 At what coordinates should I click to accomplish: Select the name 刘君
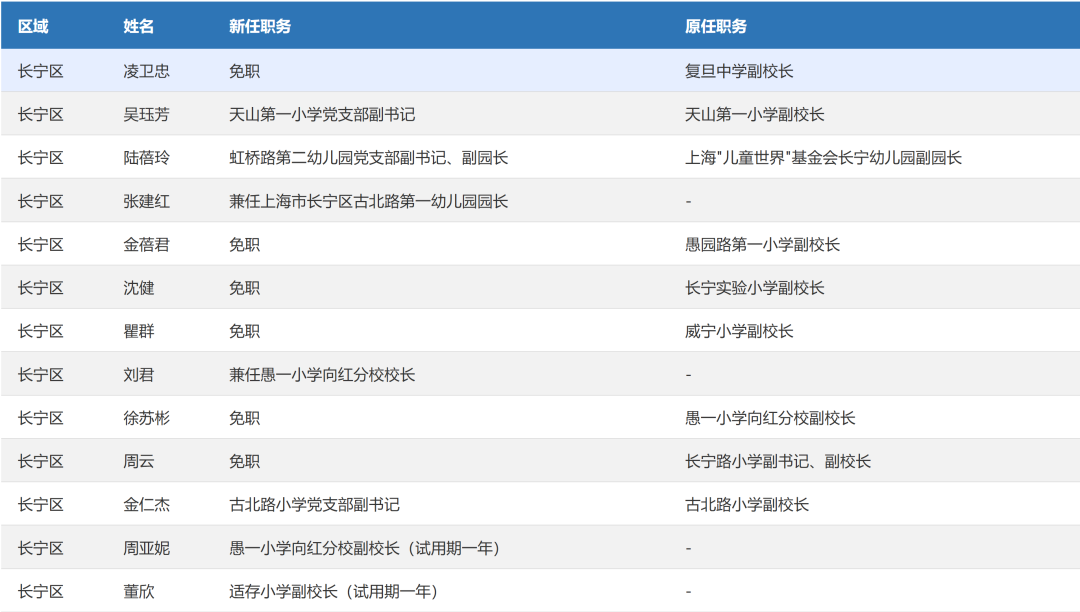[138, 374]
